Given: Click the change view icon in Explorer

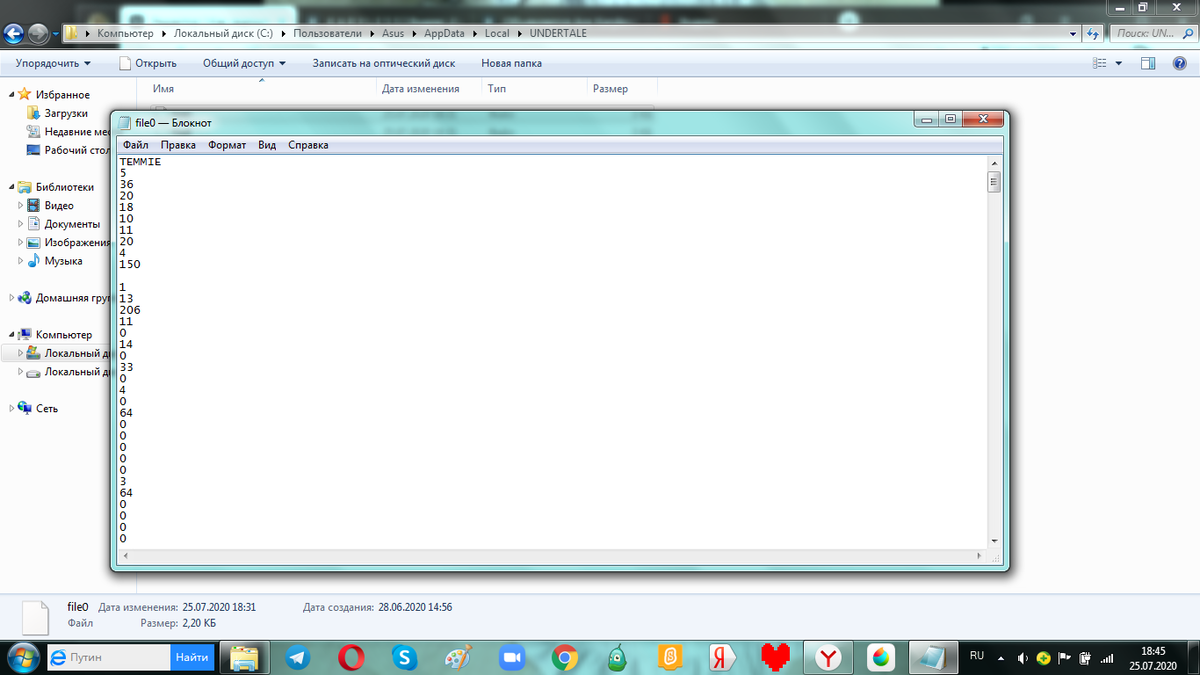Looking at the screenshot, I should pos(1100,63).
